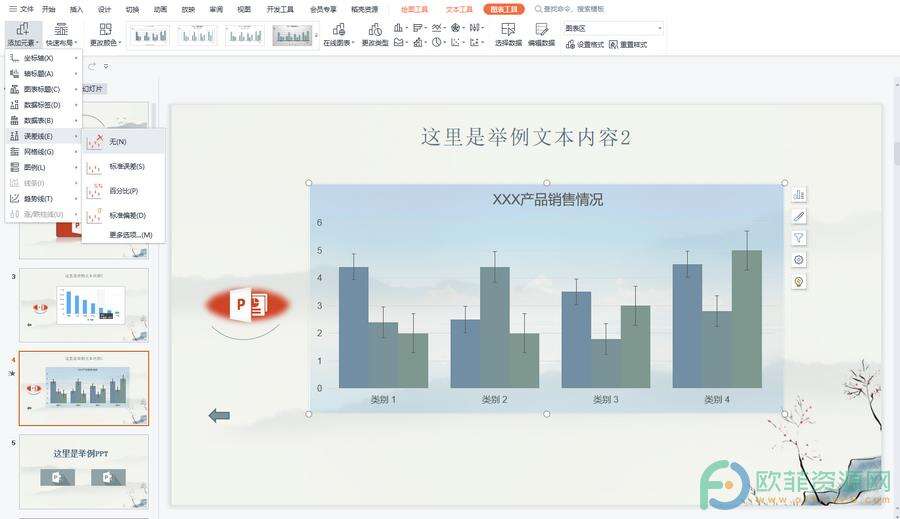Image resolution: width=900 pixels, height=519 pixels.
Task: Expand the chart styles gallery more arrow
Action: 316,36
